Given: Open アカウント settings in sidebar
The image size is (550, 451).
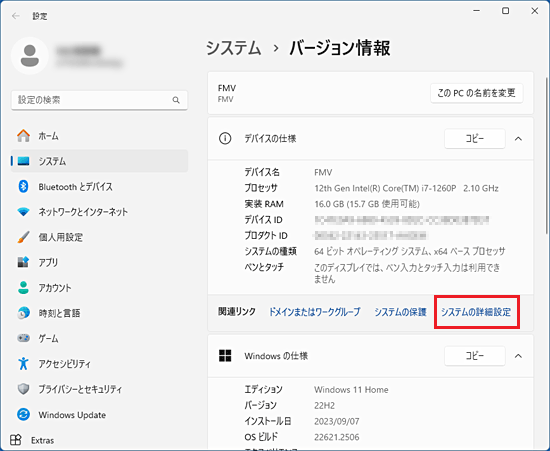Looking at the screenshot, I should (x=99, y=288).
